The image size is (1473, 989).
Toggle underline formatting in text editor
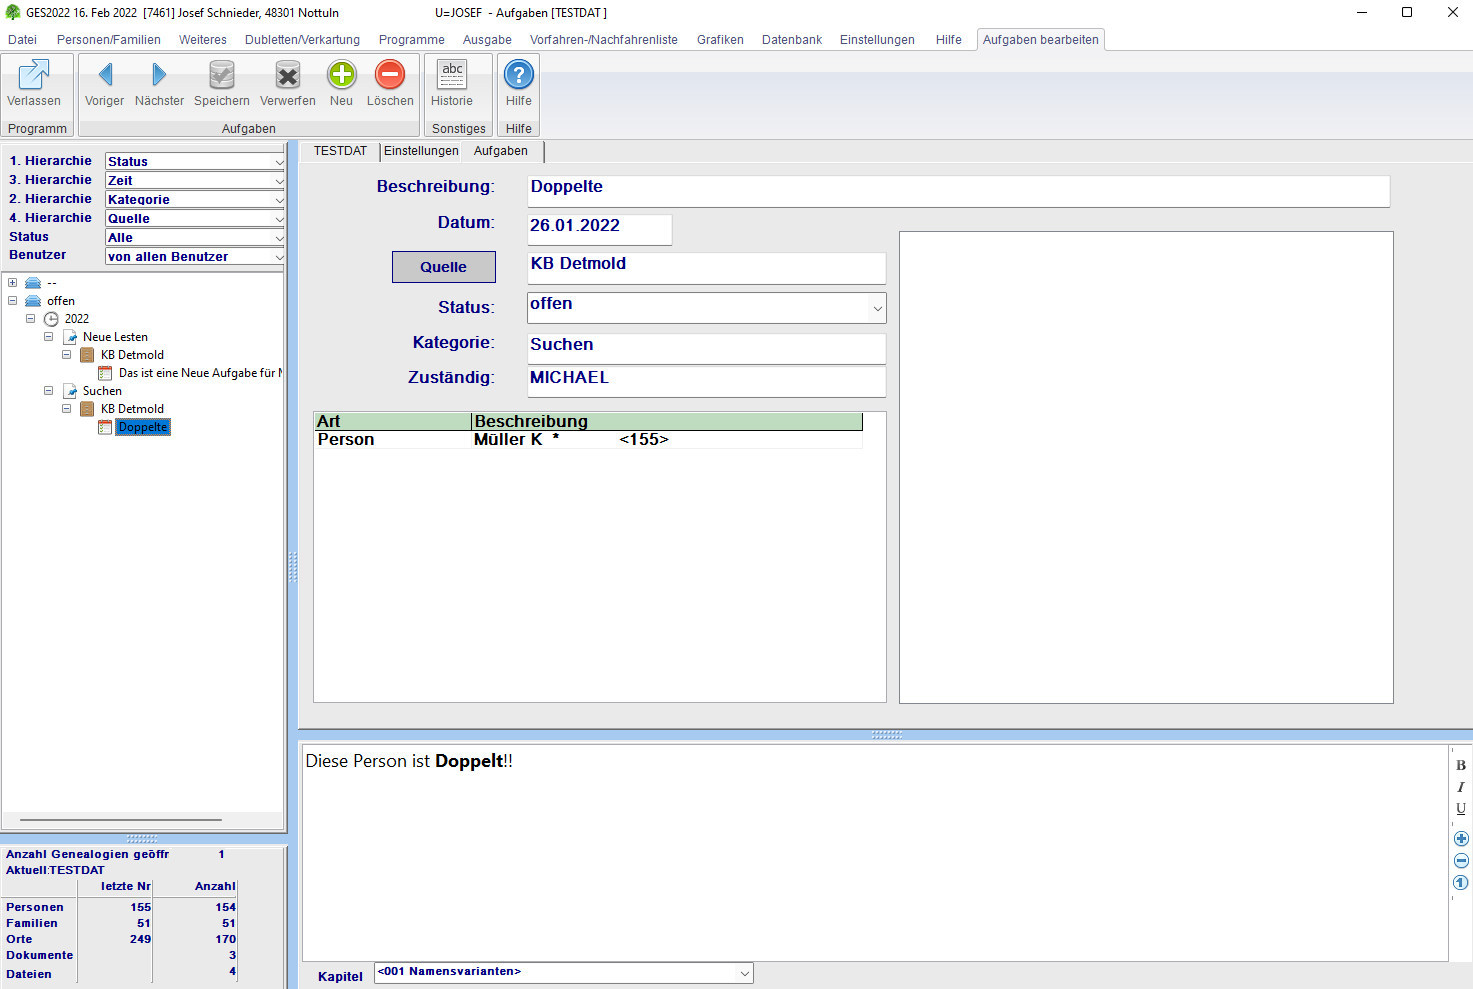click(1461, 808)
